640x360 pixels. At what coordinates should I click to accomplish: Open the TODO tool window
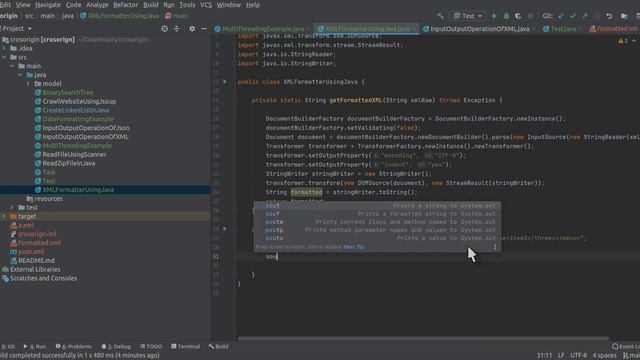(x=151, y=347)
